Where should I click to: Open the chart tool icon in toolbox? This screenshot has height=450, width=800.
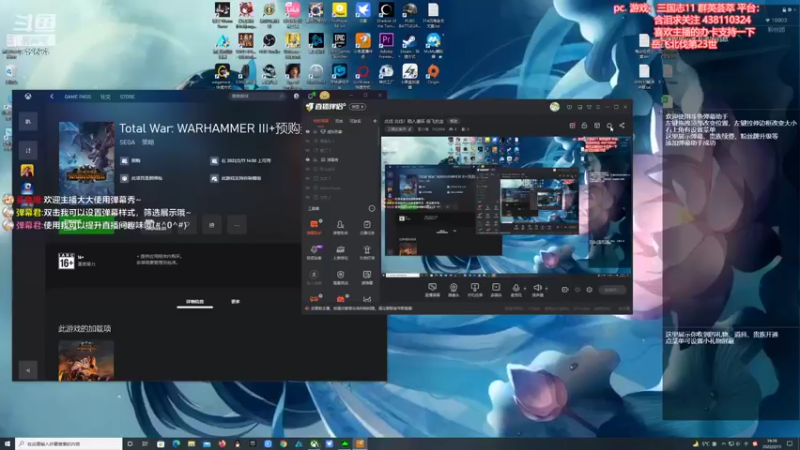click(x=367, y=299)
